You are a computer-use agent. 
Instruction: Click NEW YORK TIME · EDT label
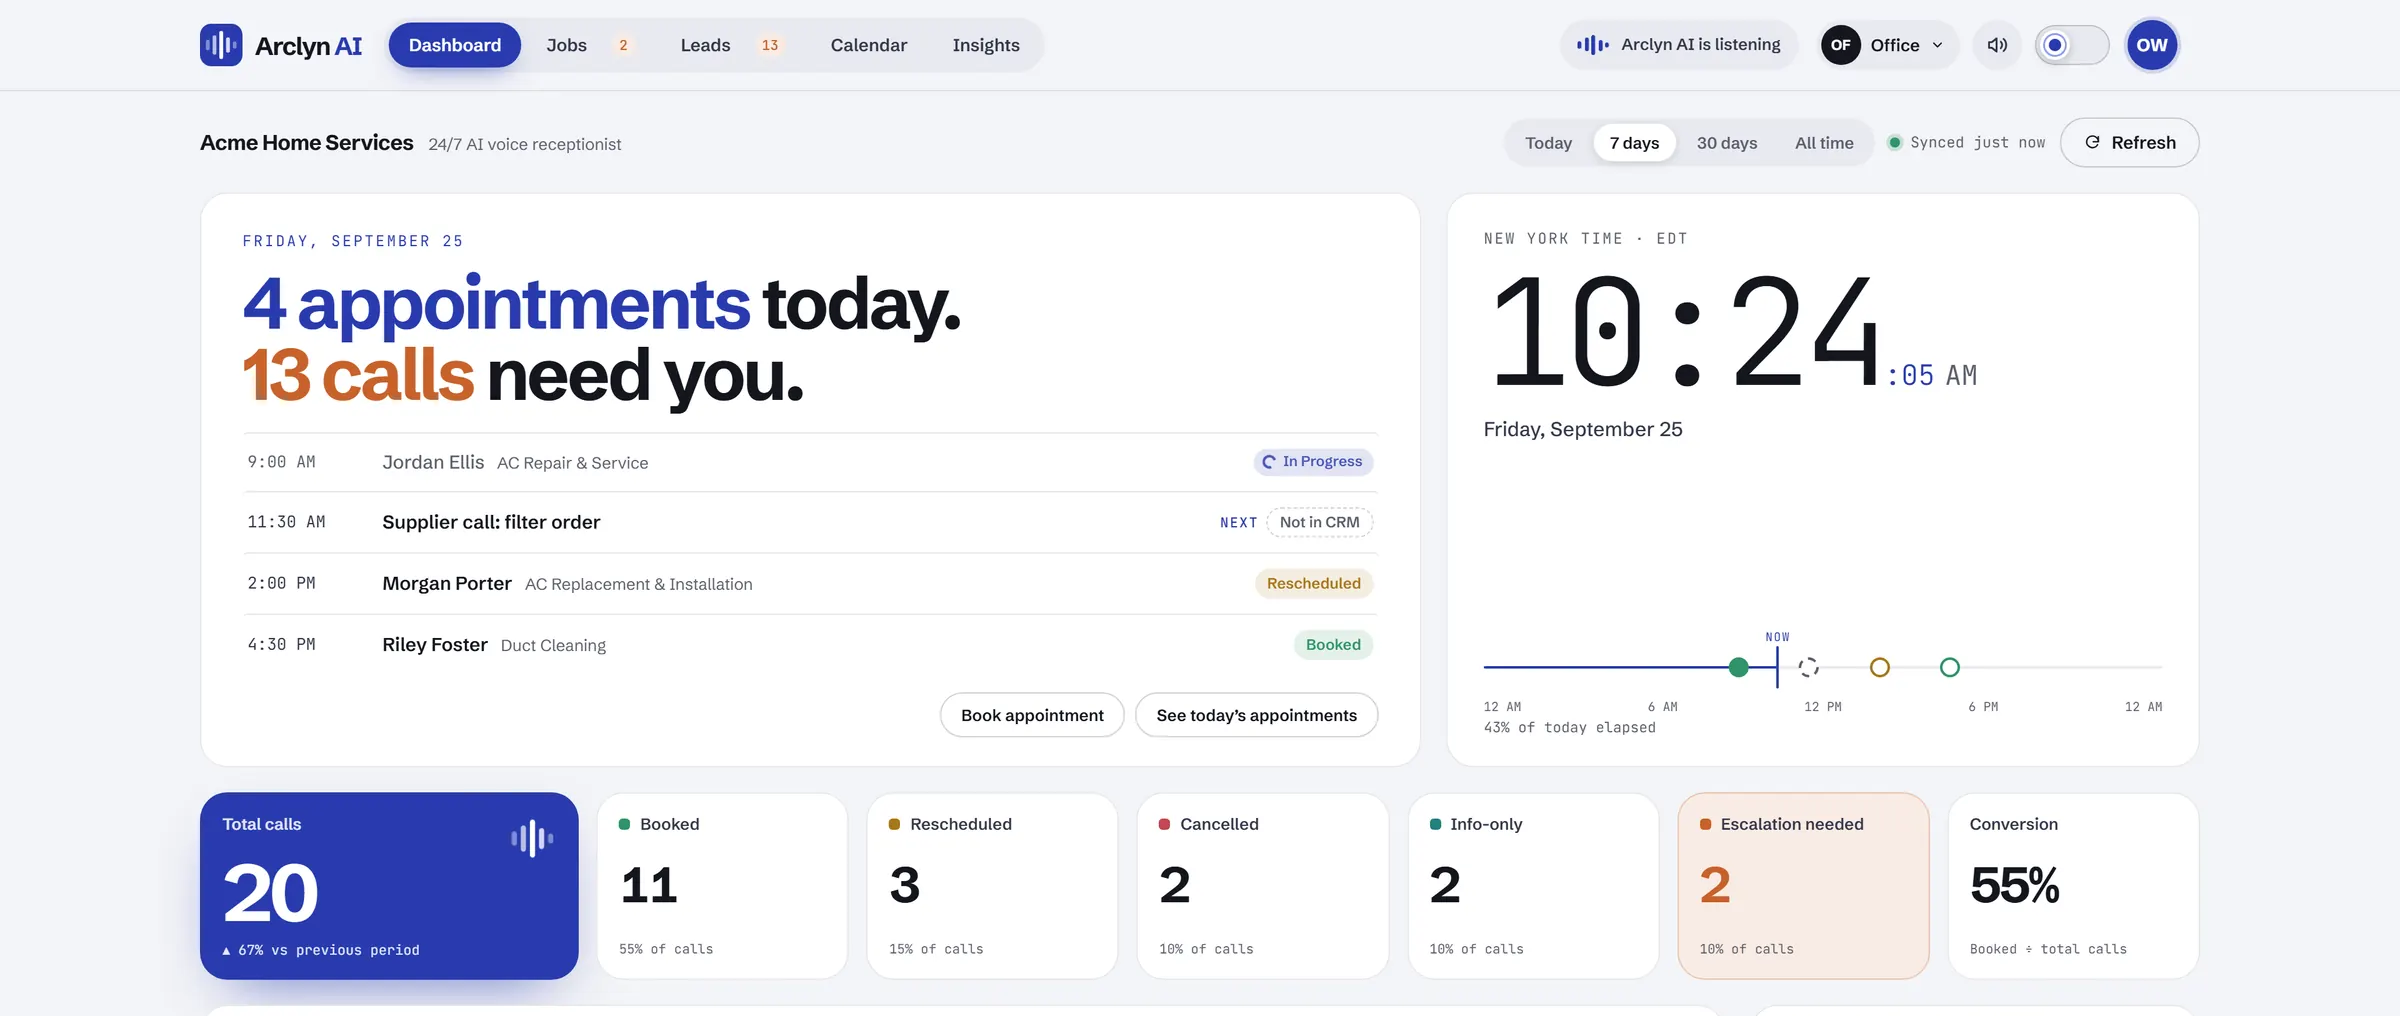[x=1585, y=239]
